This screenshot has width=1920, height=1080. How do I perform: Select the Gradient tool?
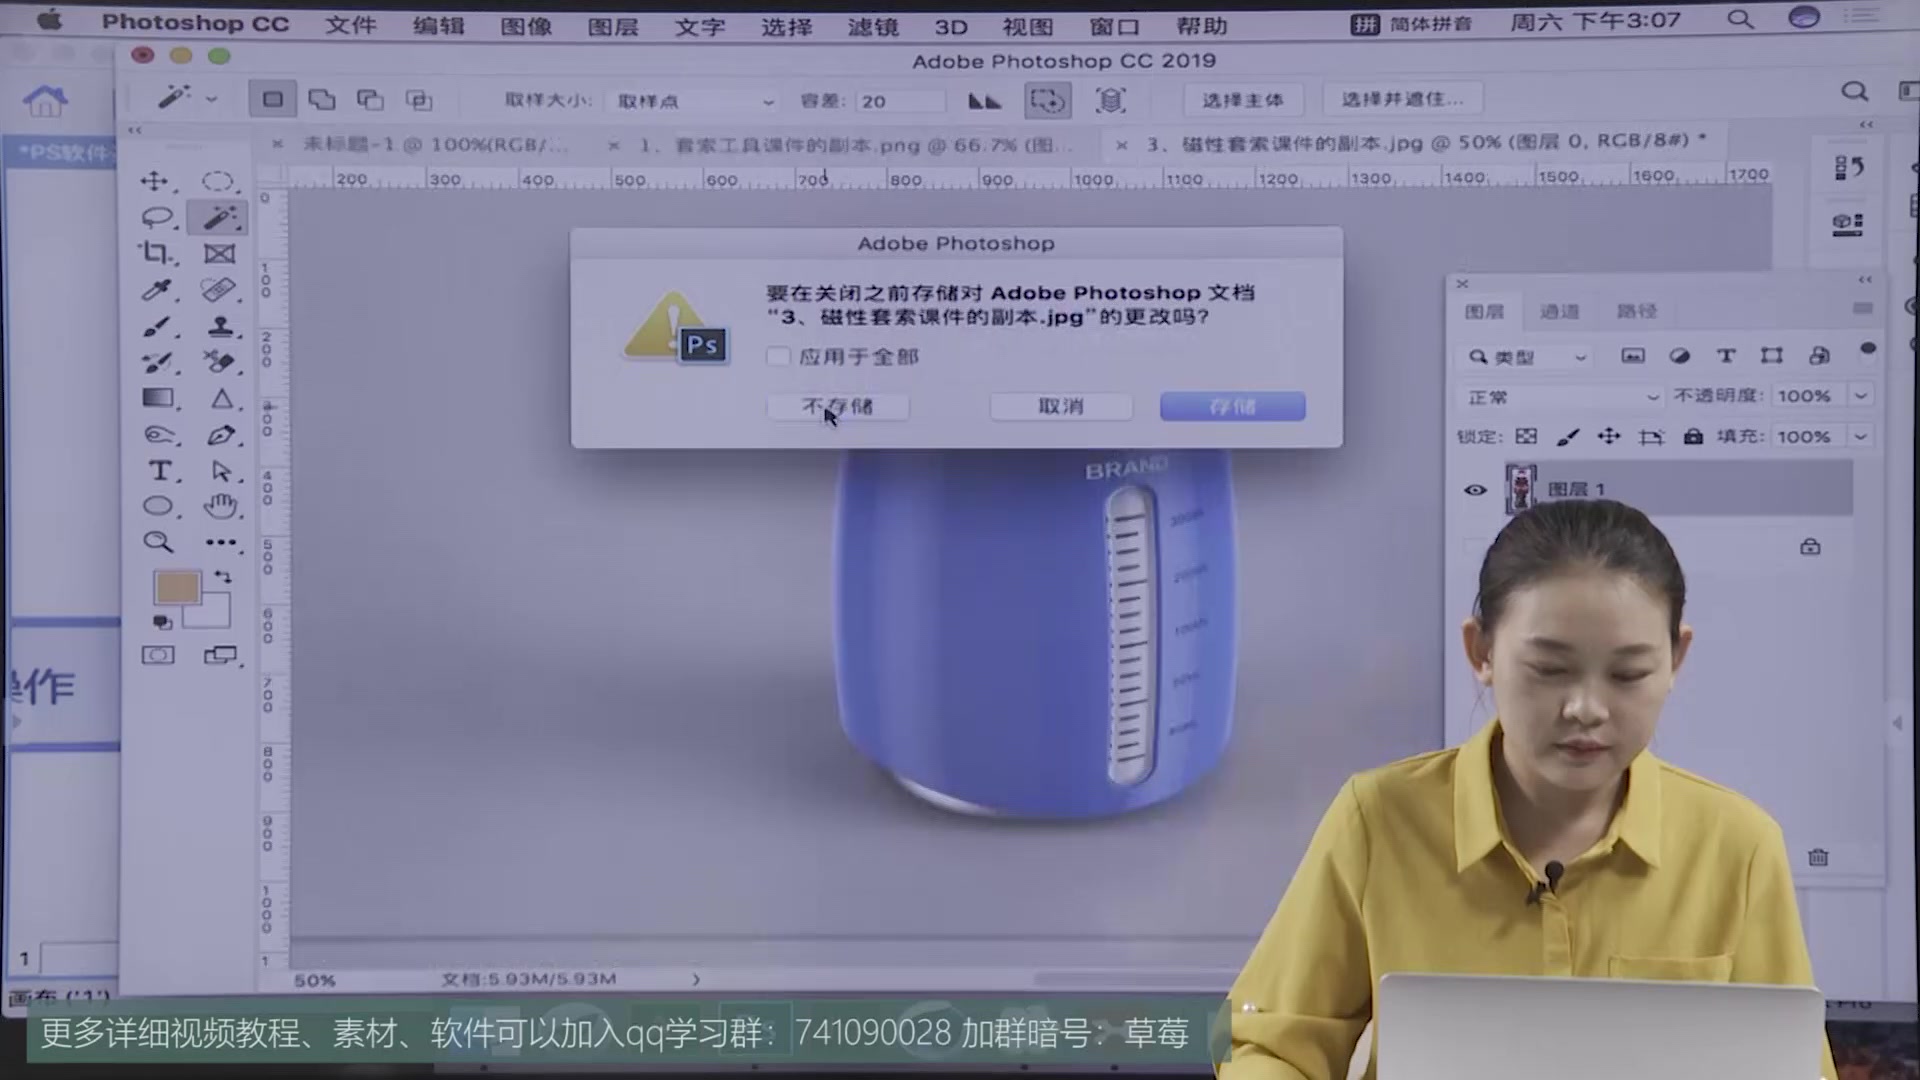160,397
